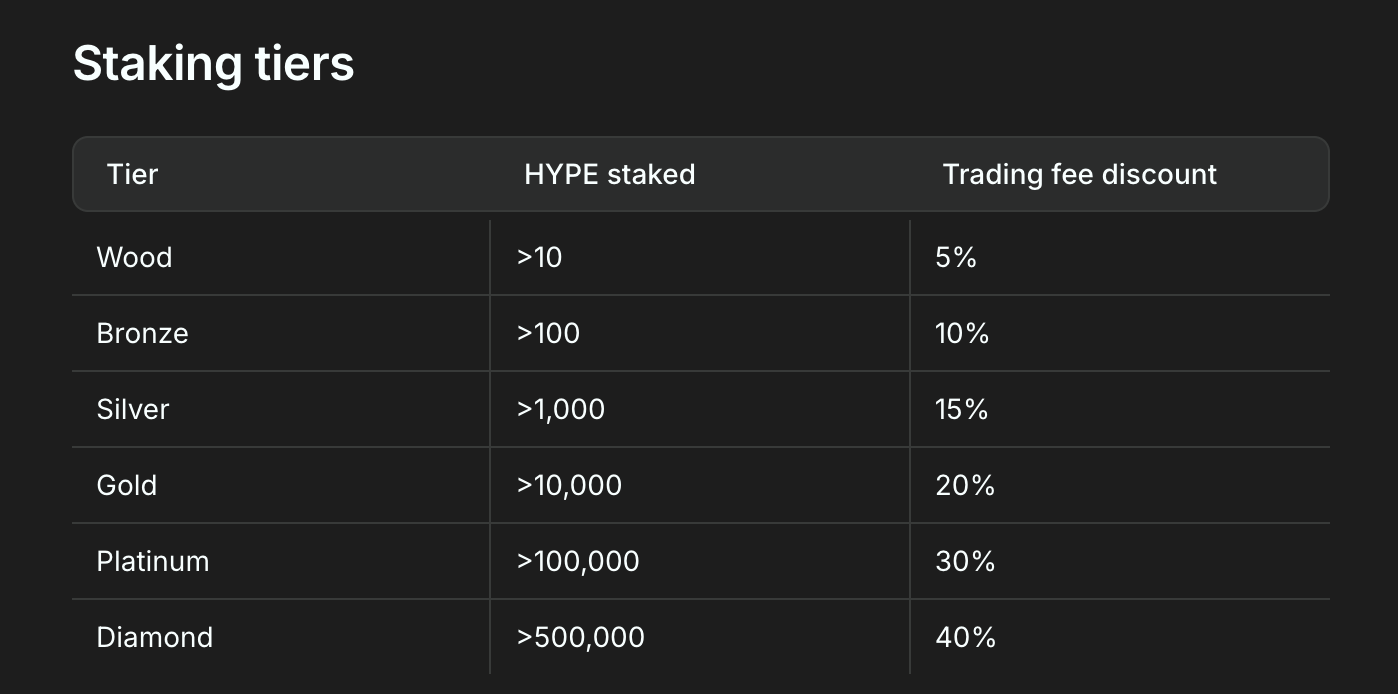
Task: Click the >10 staked amount
Action: pos(540,257)
